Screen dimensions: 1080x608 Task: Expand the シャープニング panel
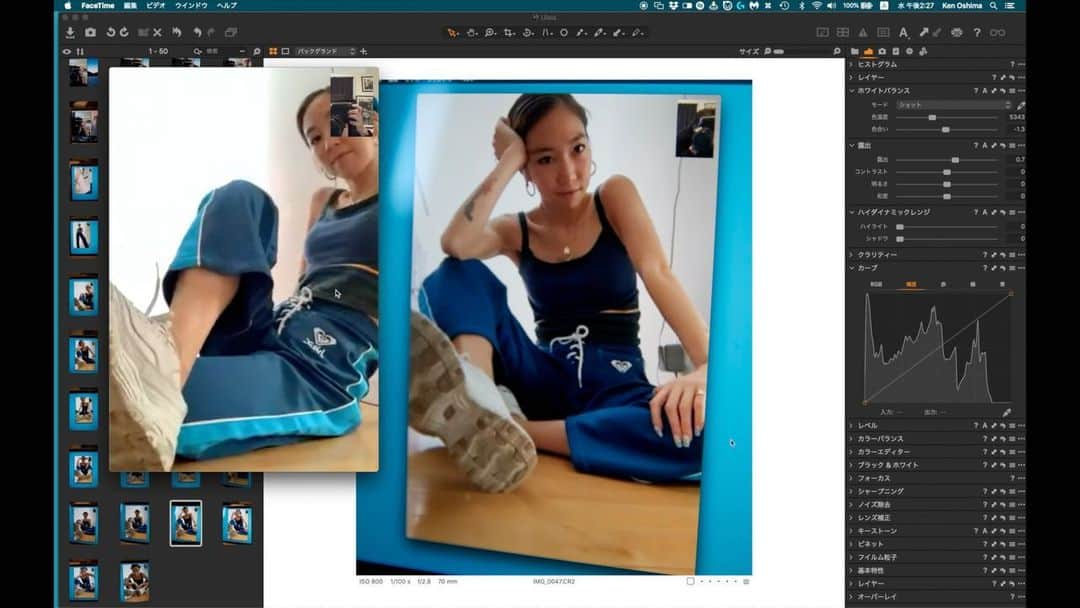(x=852, y=492)
